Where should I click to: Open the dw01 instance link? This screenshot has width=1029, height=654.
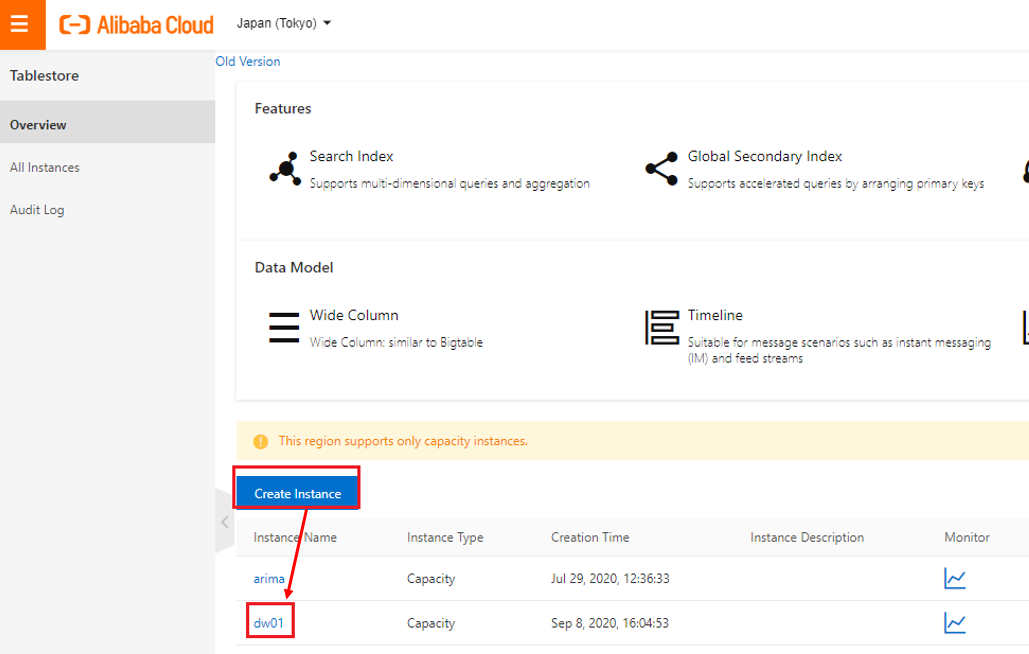[268, 623]
